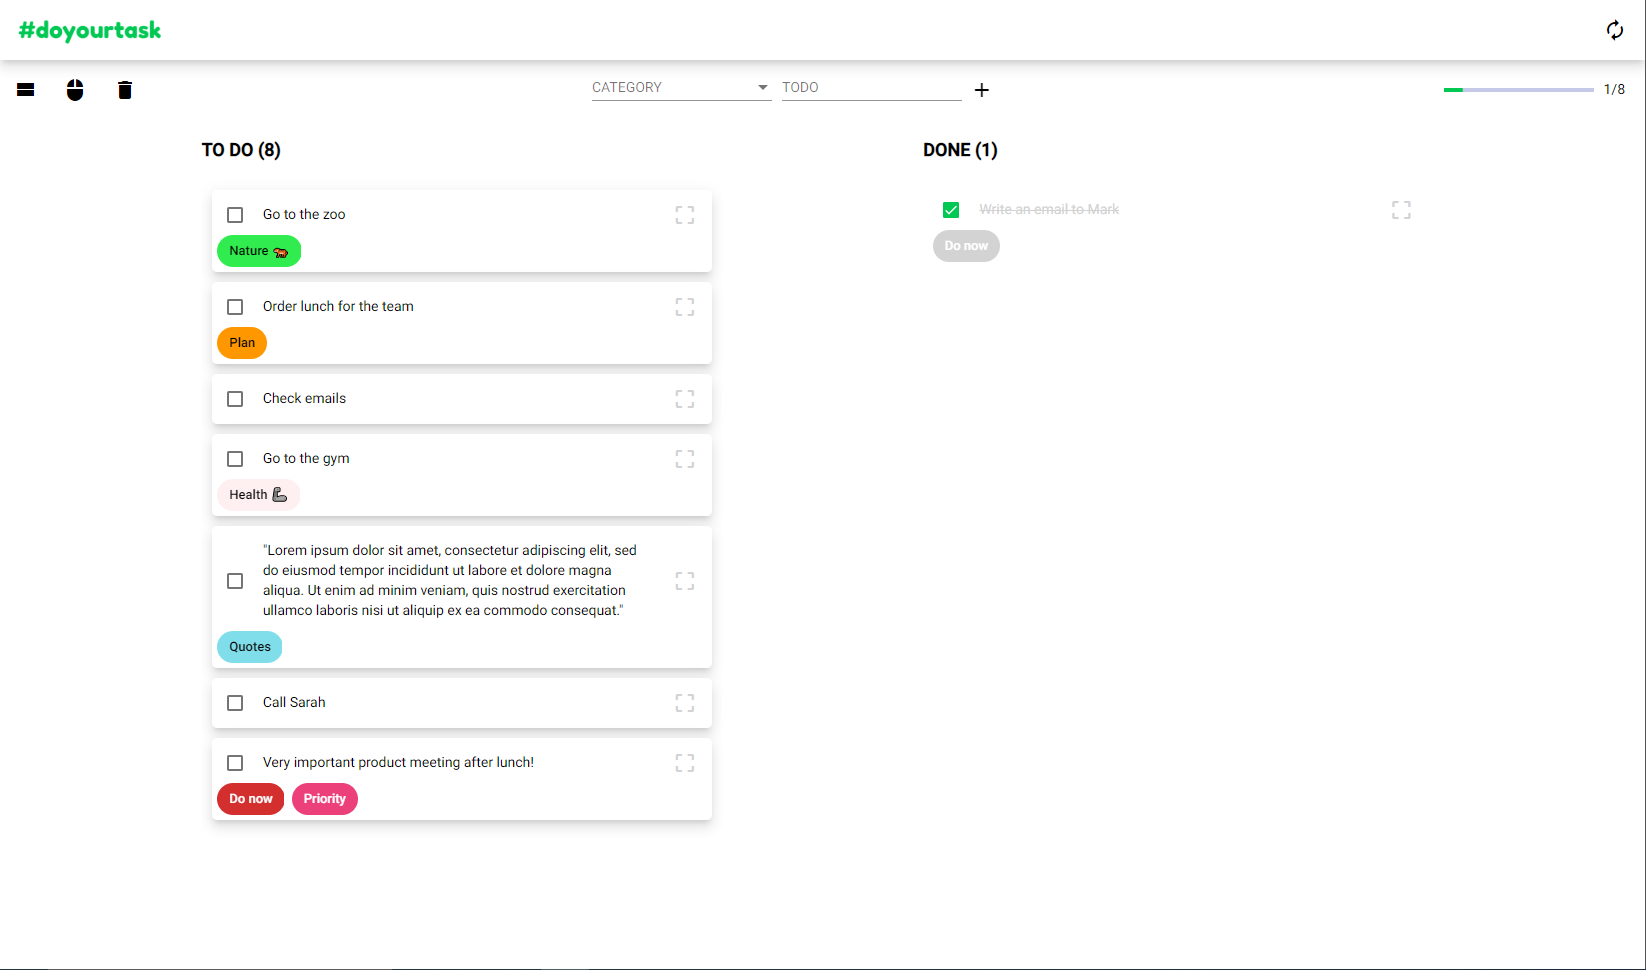Click the 1/8 progress bar

click(1517, 89)
